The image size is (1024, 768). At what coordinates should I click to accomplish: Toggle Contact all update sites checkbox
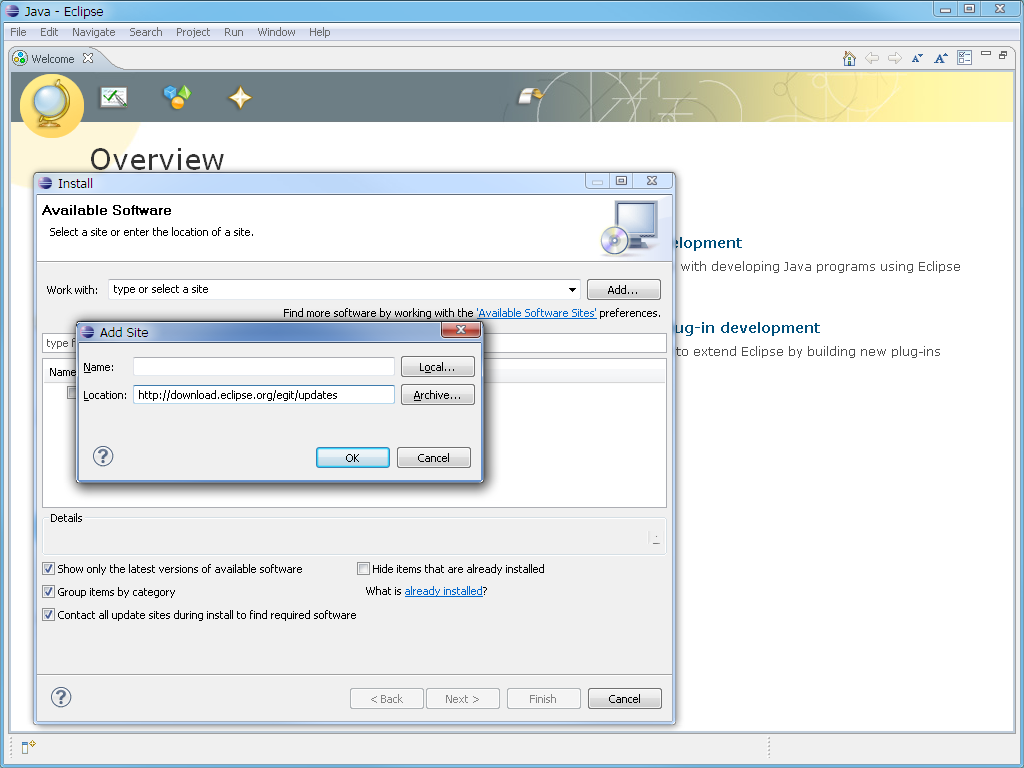(48, 615)
